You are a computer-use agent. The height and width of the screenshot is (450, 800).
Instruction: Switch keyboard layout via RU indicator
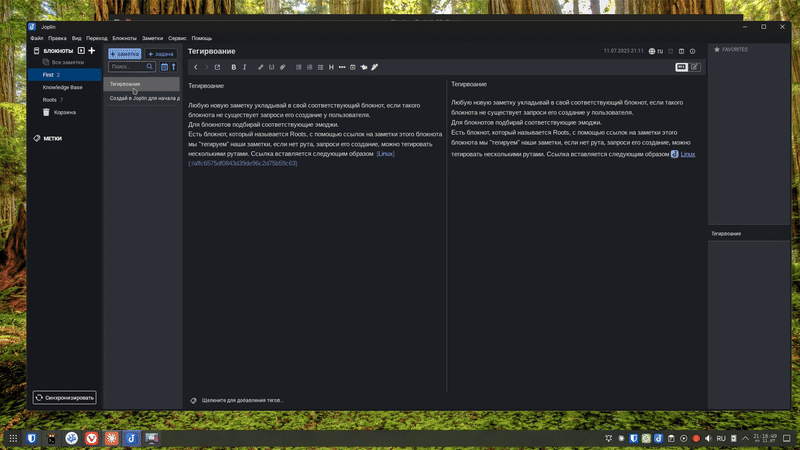[x=721, y=438]
